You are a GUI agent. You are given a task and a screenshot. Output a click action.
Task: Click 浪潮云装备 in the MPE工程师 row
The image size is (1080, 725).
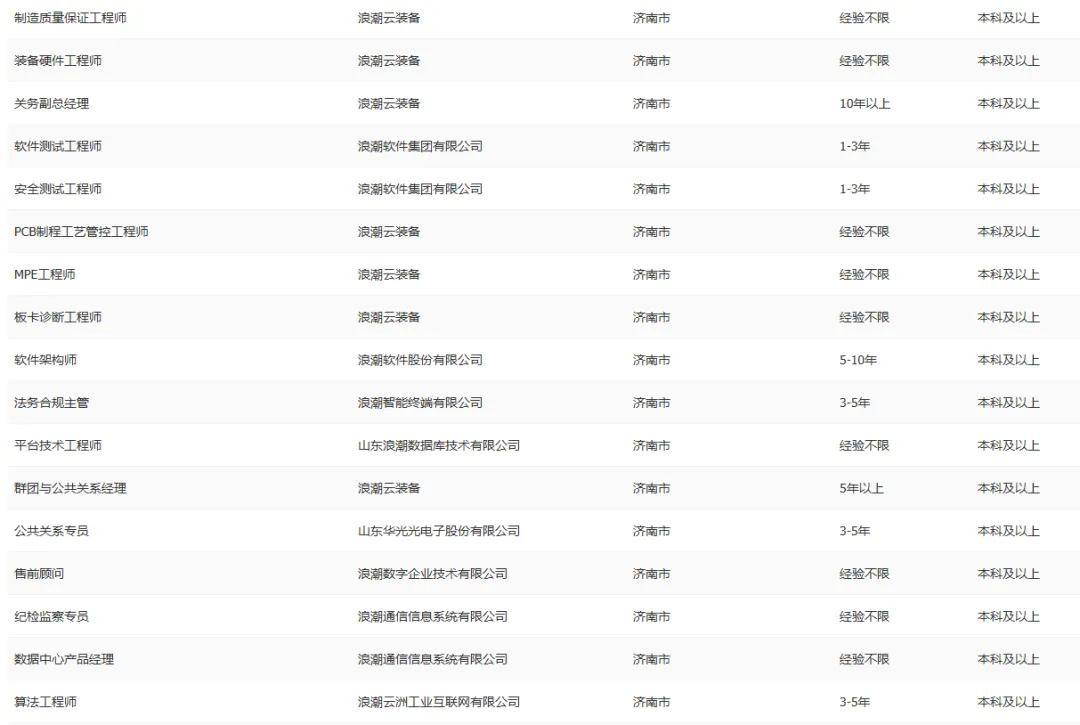(389, 274)
